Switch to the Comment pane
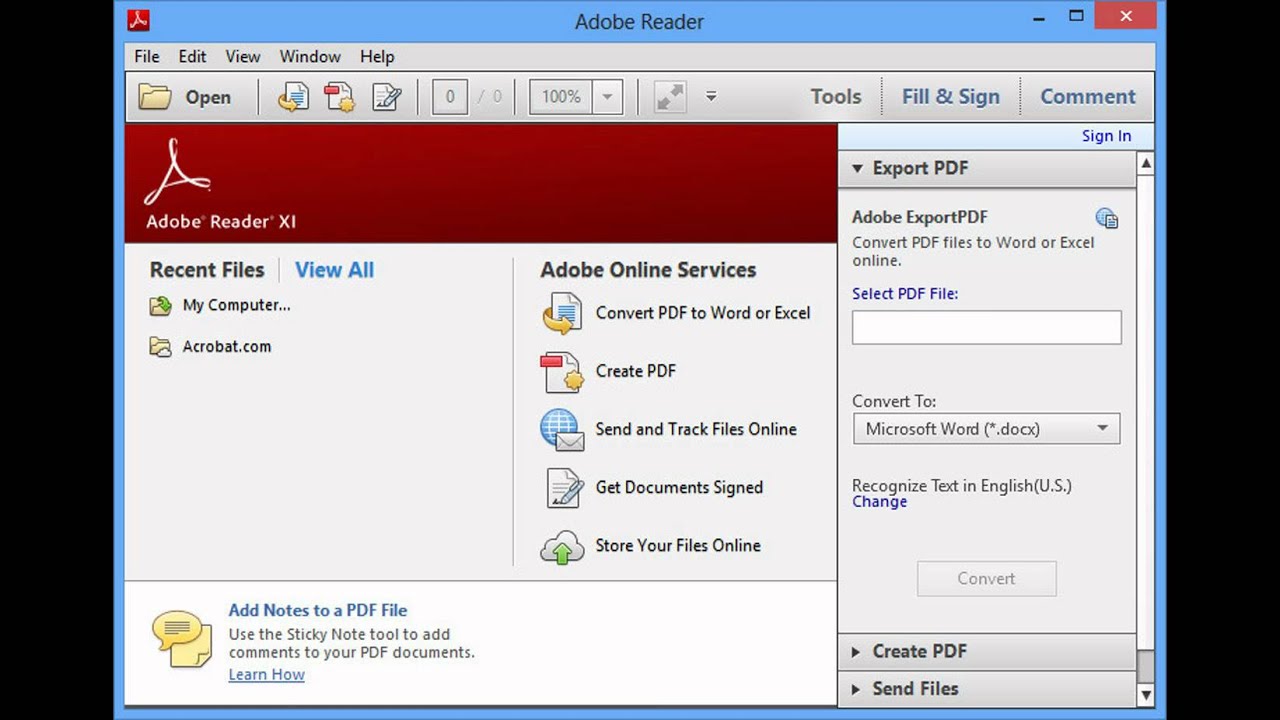The image size is (1280, 720). (1088, 97)
